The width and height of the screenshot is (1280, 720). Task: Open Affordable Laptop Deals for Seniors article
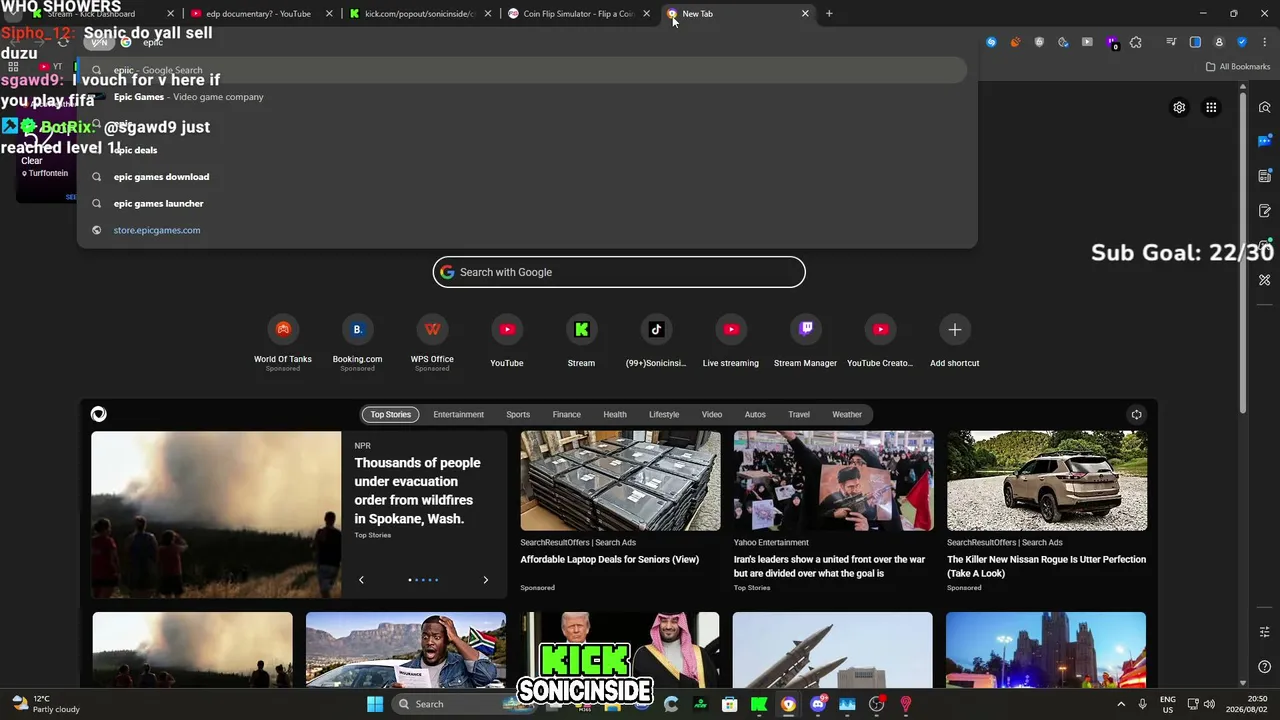tap(609, 560)
